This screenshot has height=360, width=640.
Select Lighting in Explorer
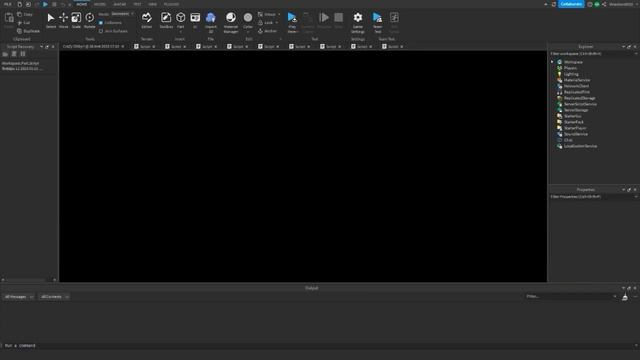(x=571, y=74)
